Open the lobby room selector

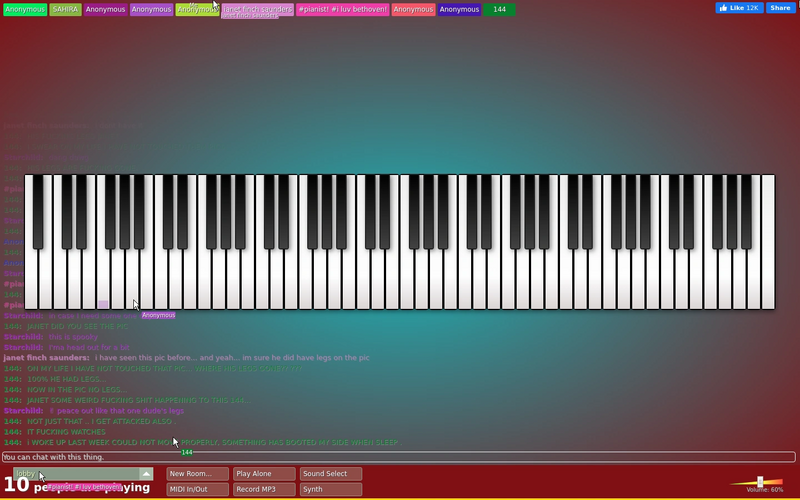tap(83, 474)
